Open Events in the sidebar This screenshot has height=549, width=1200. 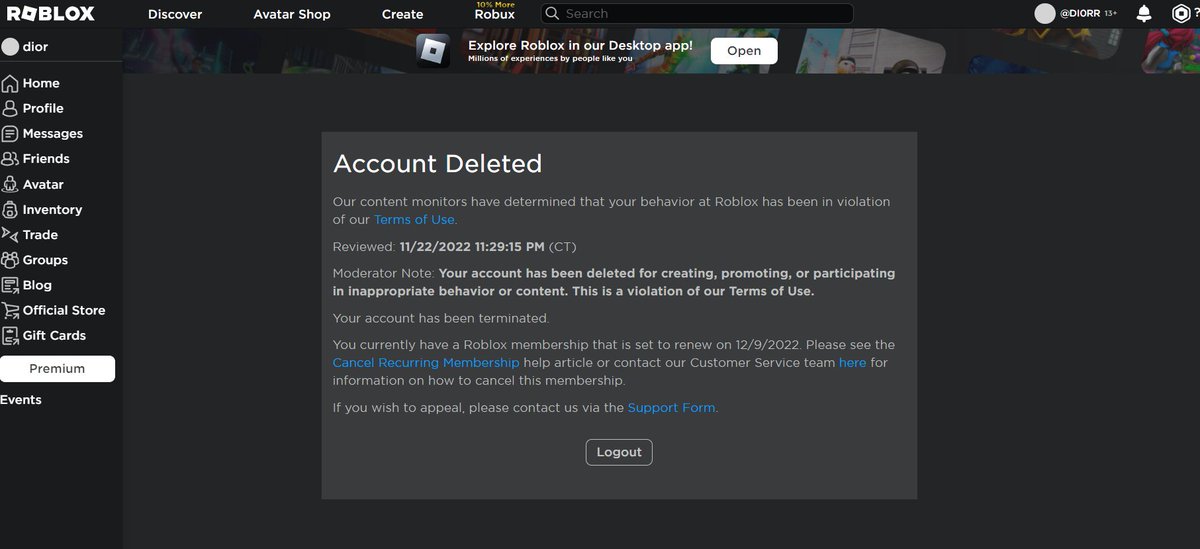tap(21, 399)
